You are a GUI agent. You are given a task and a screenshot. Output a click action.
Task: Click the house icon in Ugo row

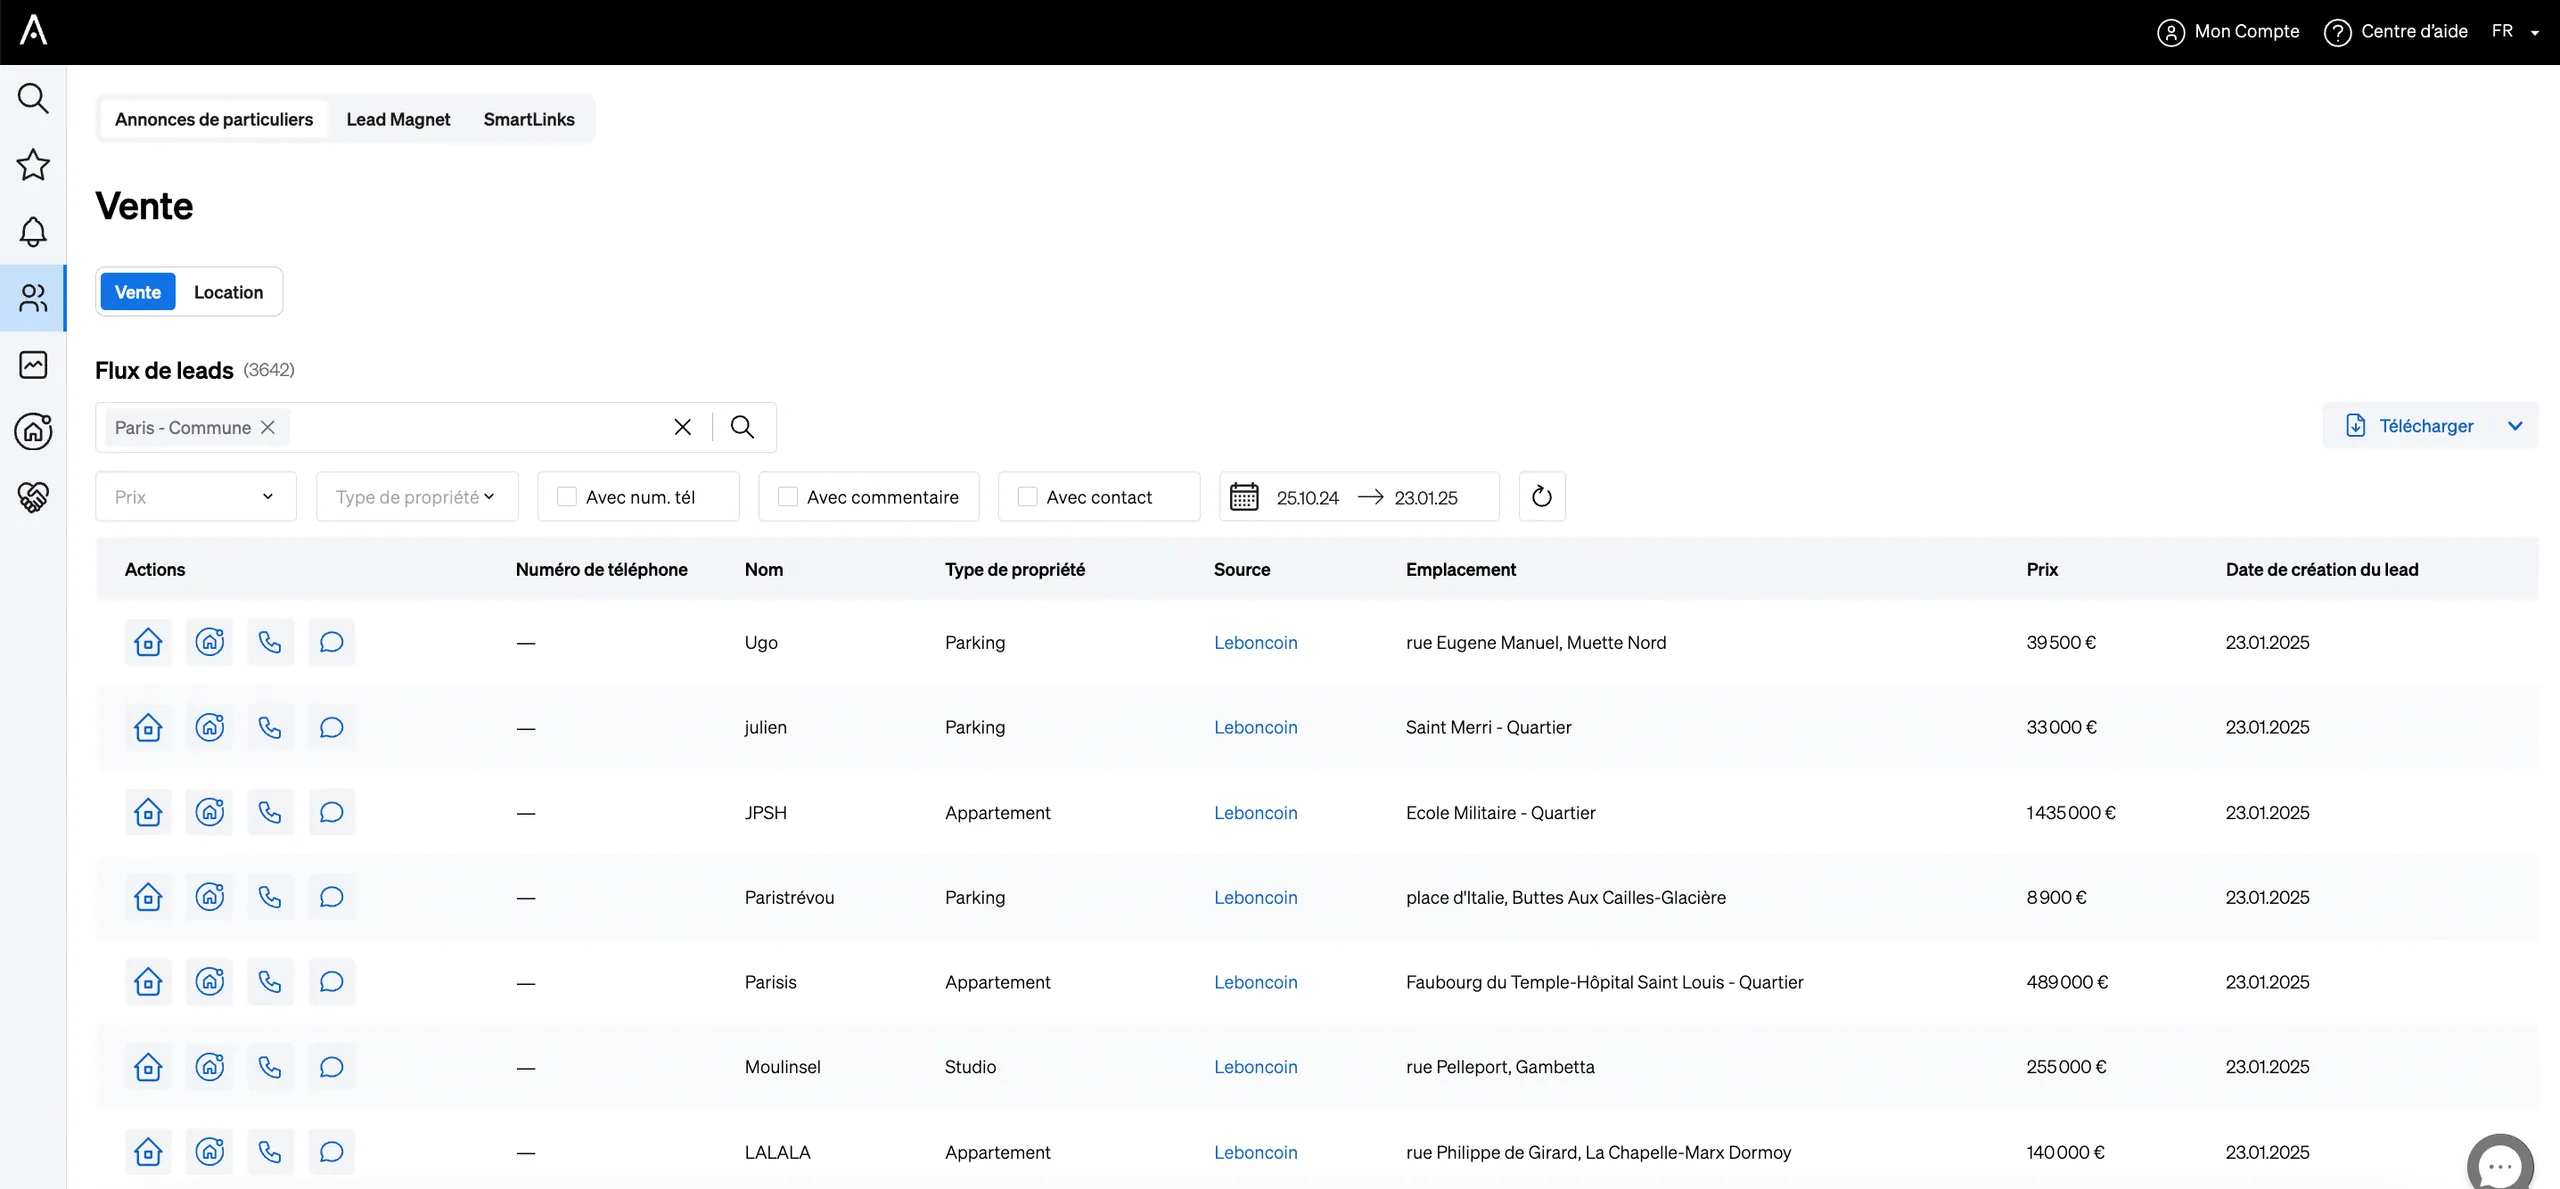point(148,642)
